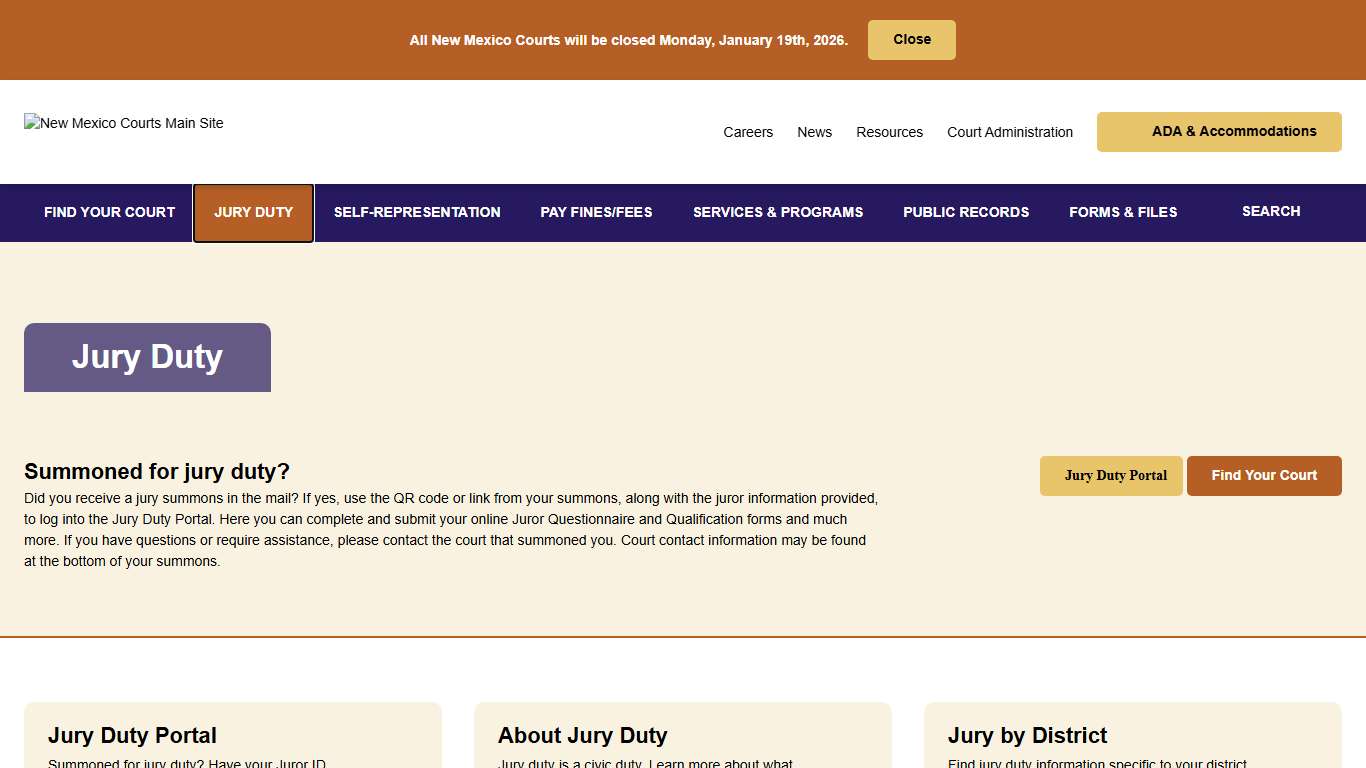Open the Jury Duty Portal card heading

132,735
